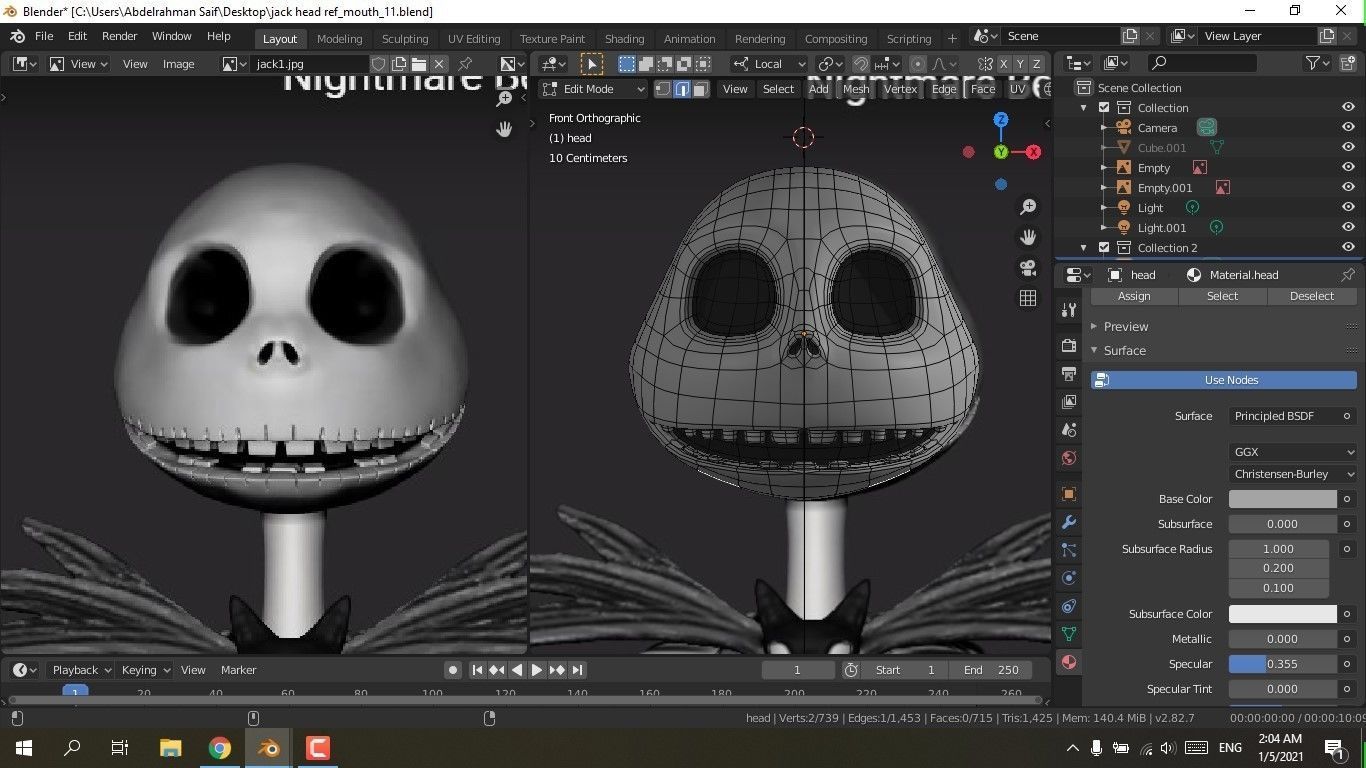Open the GGX distribution dropdown
This screenshot has height=768, width=1366.
(1293, 452)
